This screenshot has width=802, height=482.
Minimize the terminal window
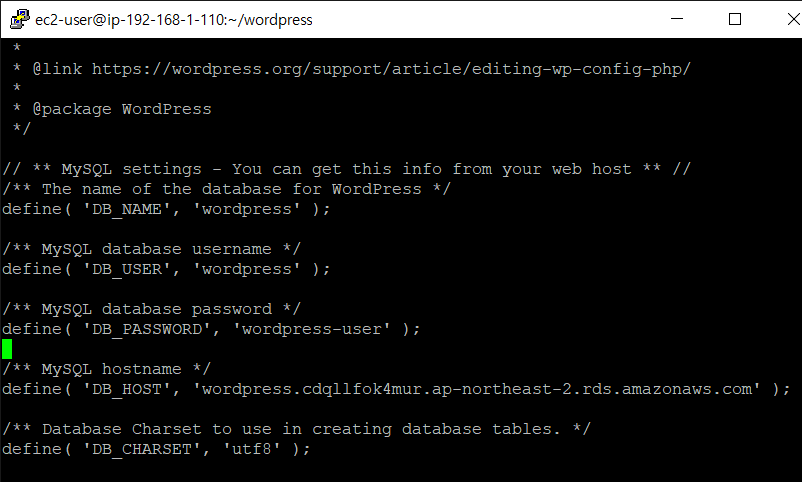click(677, 19)
